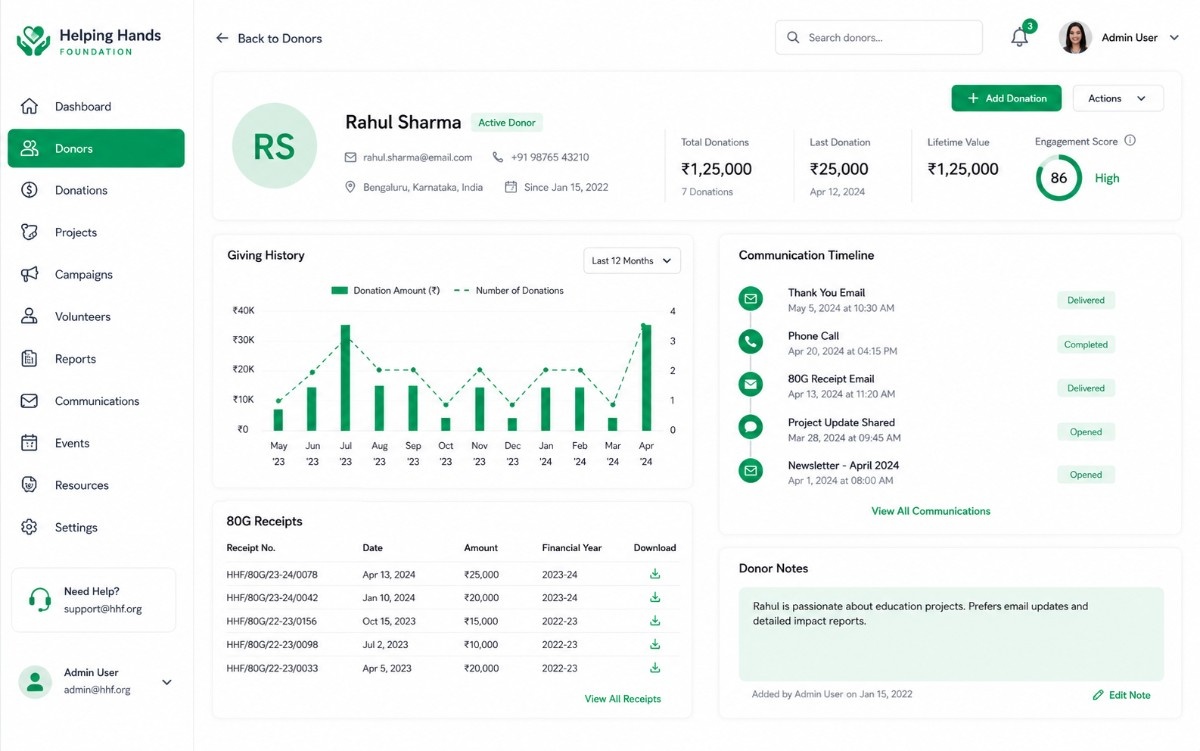Click the Delivered status for Thank You Email
The image size is (1200, 751).
tap(1086, 300)
